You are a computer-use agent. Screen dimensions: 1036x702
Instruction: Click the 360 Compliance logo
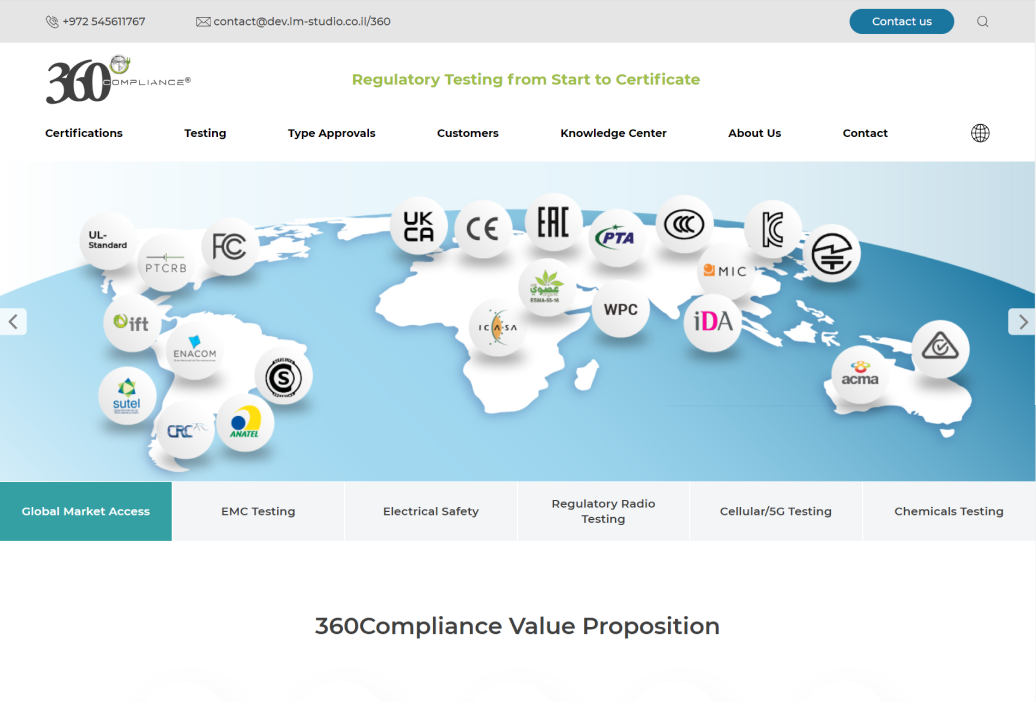118,79
